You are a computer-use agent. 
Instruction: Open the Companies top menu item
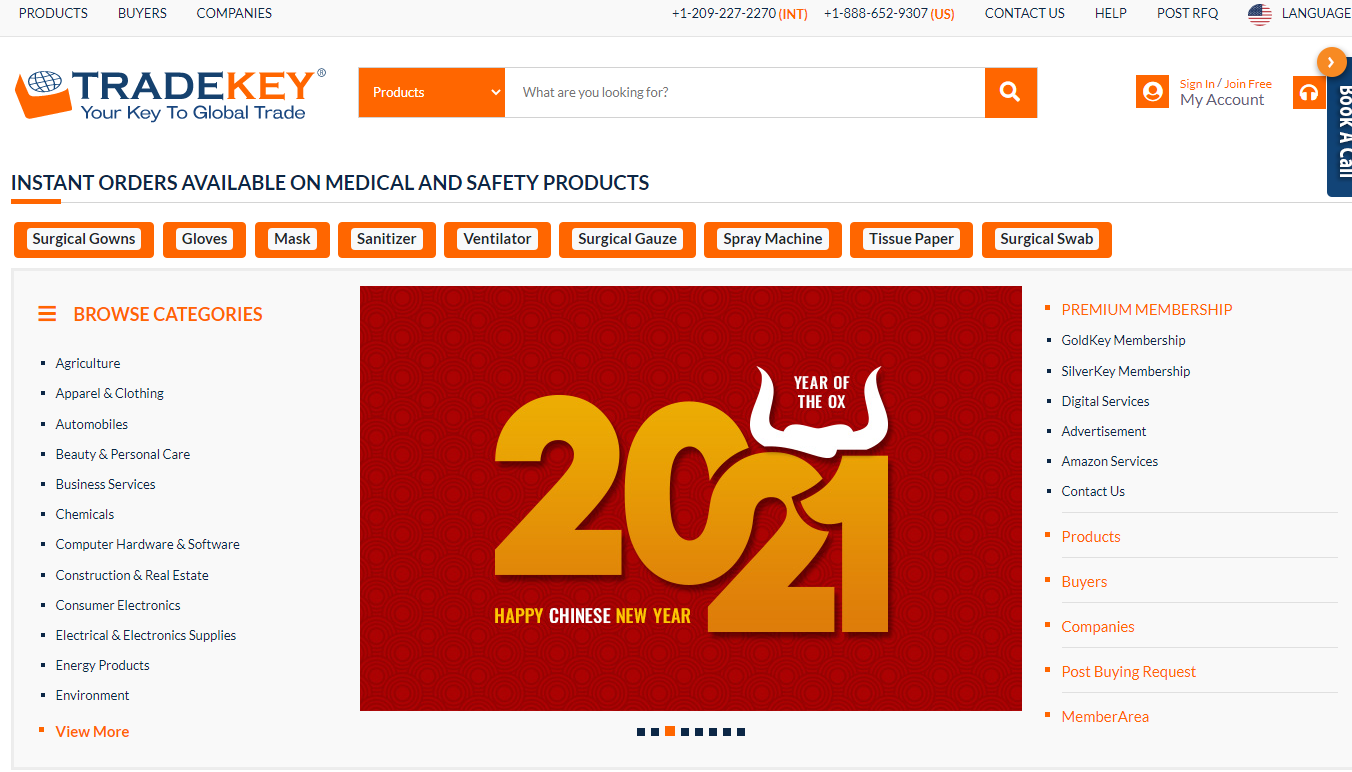tap(234, 13)
